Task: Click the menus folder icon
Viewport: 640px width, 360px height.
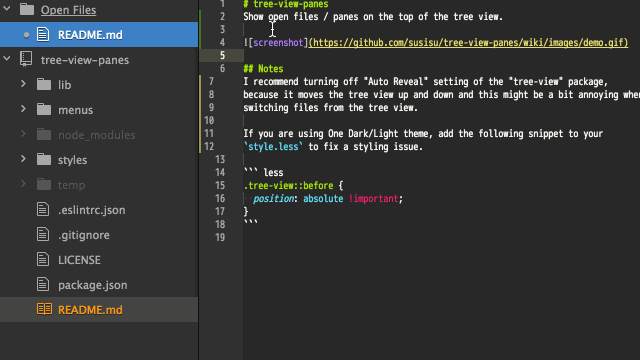Action: 44,109
